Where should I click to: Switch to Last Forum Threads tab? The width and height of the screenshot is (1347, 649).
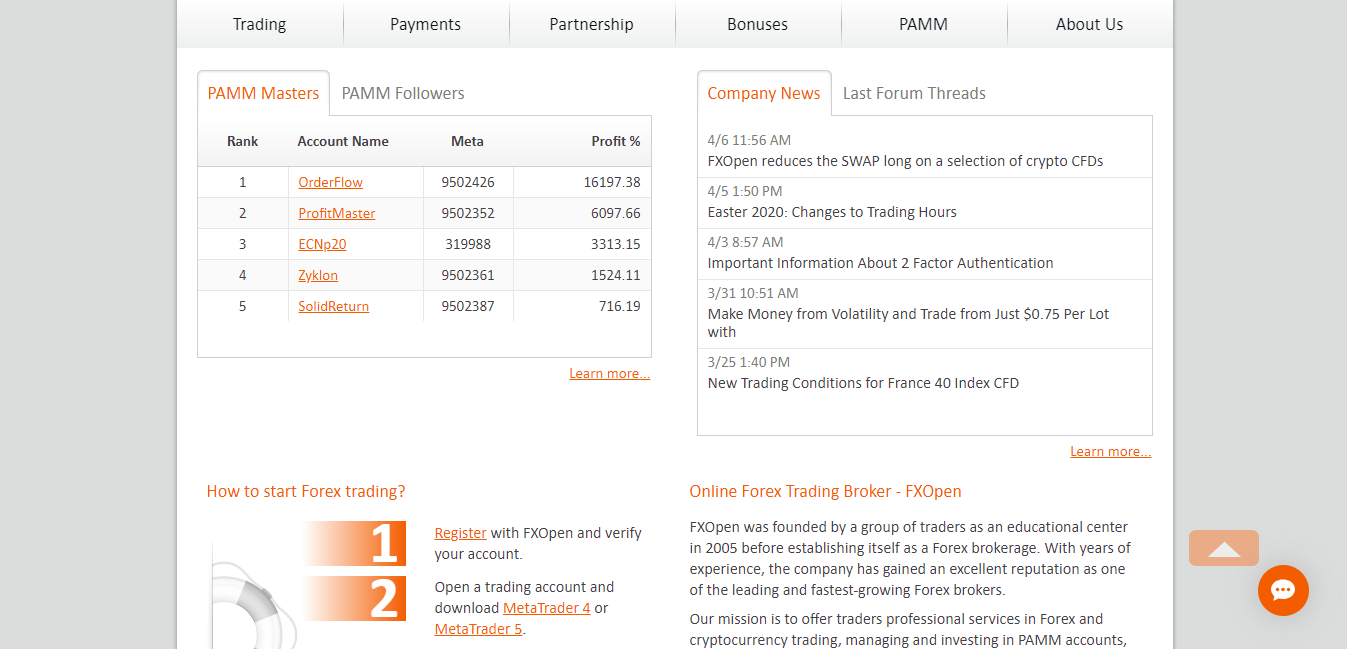914,93
